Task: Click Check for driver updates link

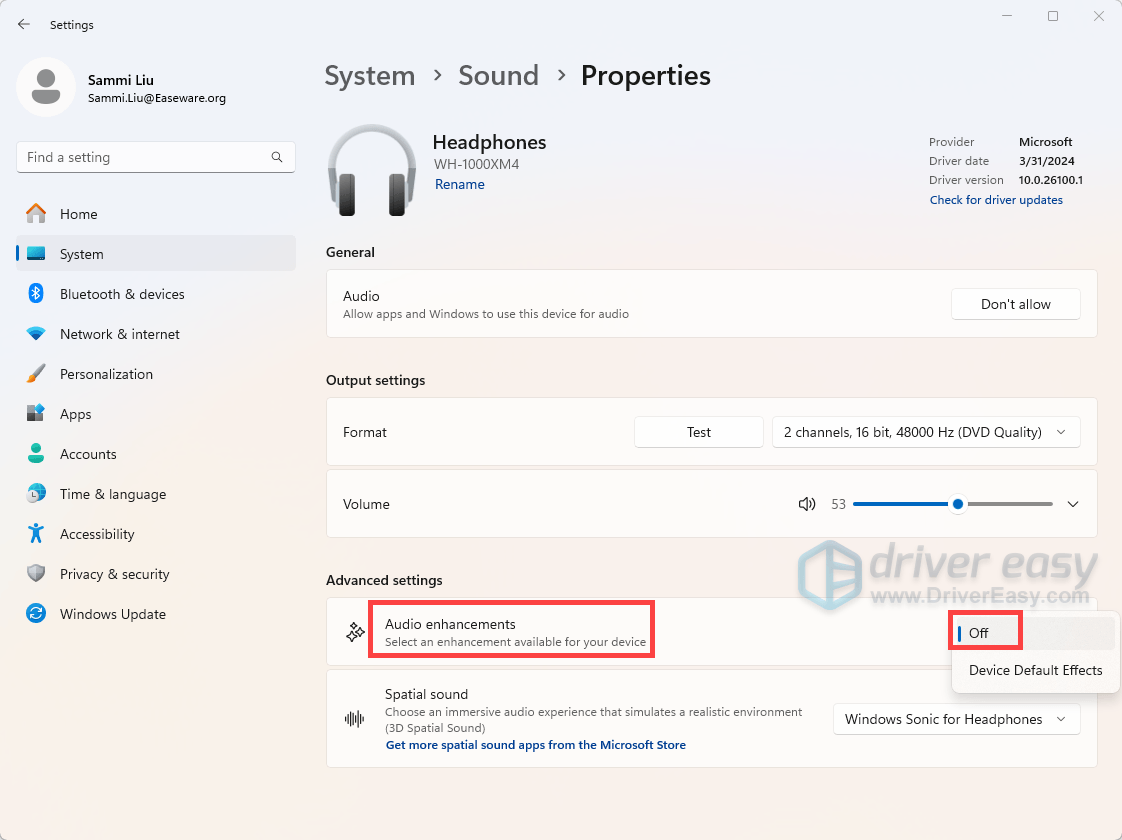Action: point(996,200)
